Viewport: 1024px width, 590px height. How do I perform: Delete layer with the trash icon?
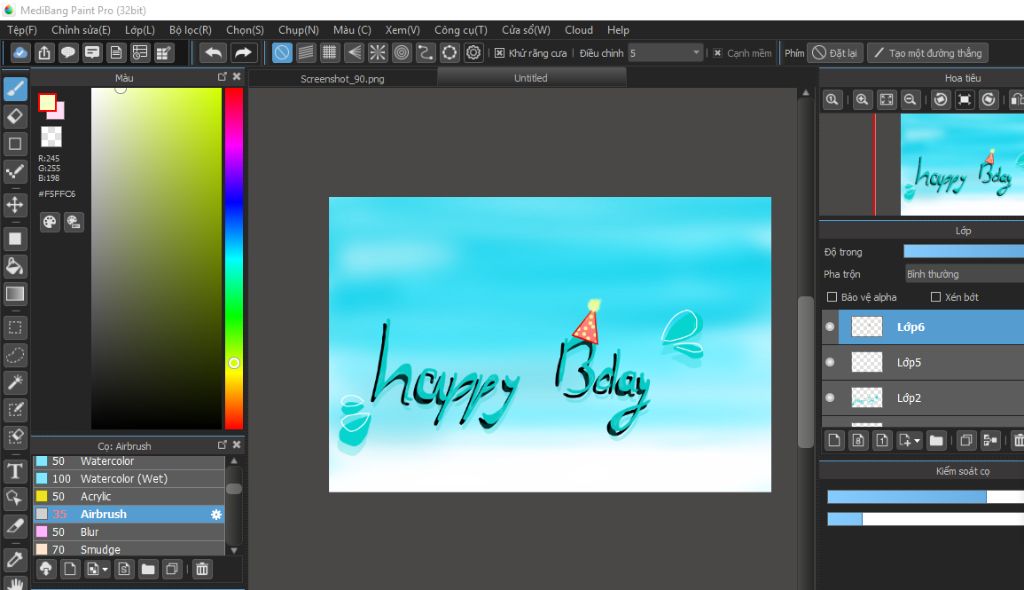[x=1018, y=440]
